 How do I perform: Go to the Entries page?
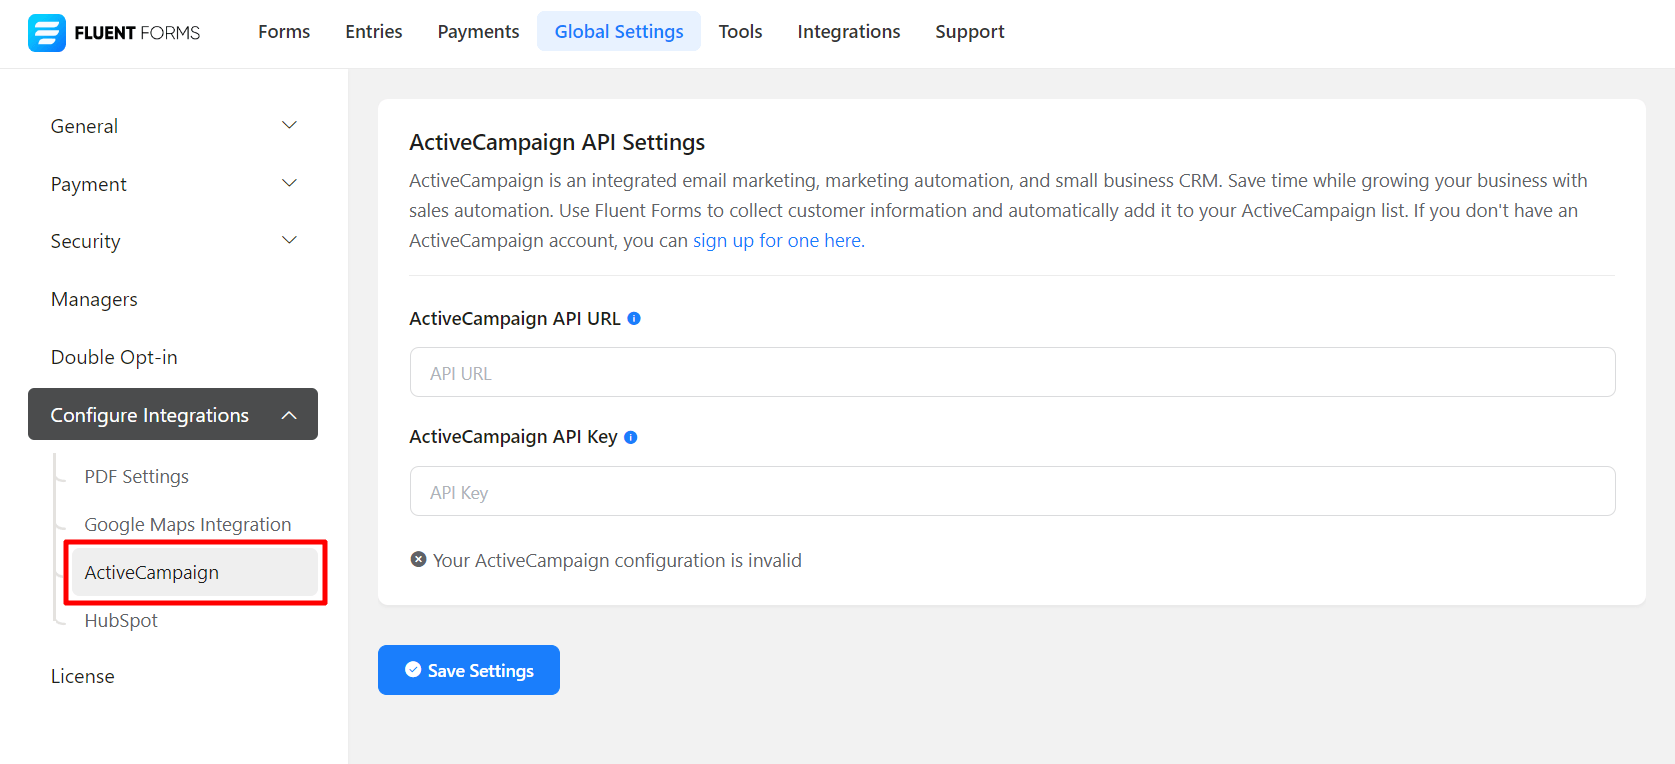click(x=374, y=32)
